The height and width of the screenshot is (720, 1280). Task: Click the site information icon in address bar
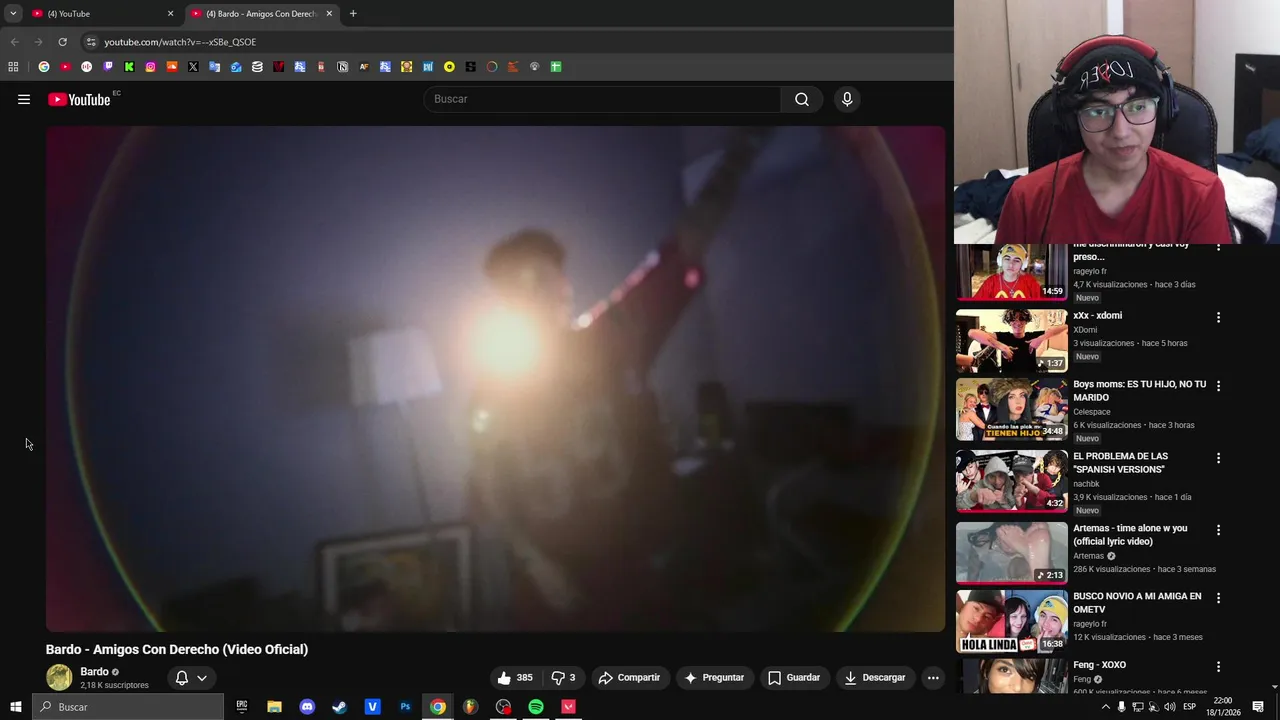(91, 42)
